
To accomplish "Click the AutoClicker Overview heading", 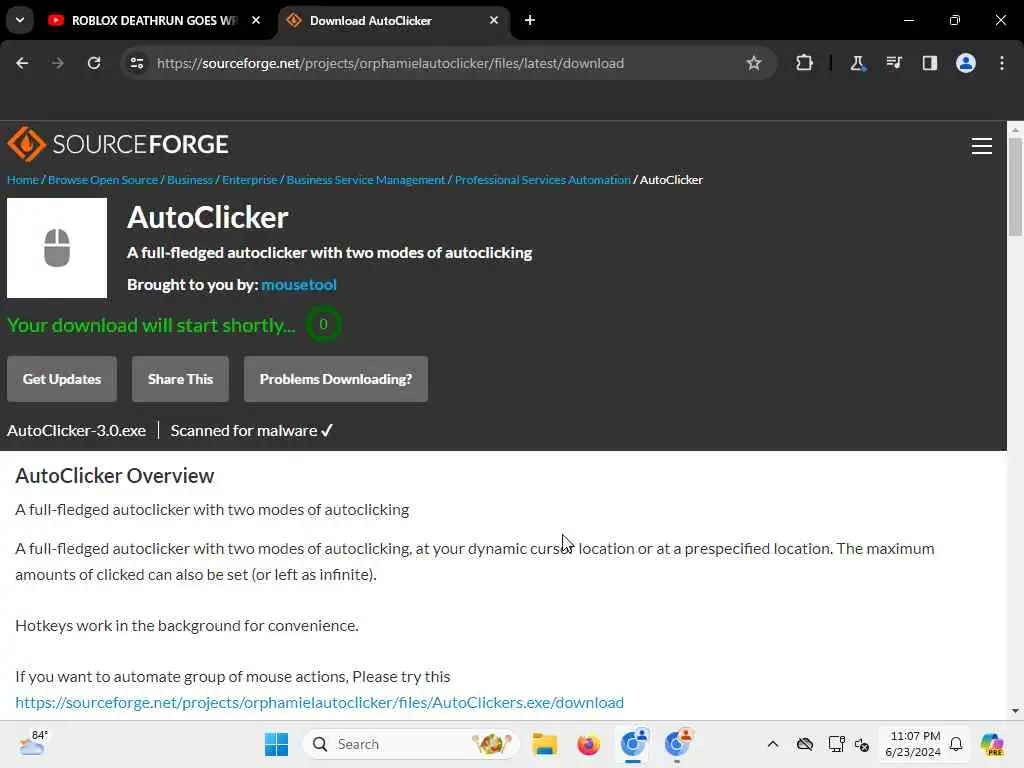I will tap(115, 475).
